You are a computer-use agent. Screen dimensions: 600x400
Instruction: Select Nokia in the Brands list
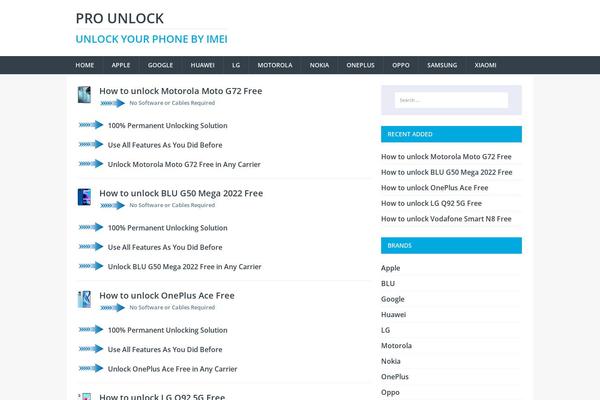tap(391, 361)
